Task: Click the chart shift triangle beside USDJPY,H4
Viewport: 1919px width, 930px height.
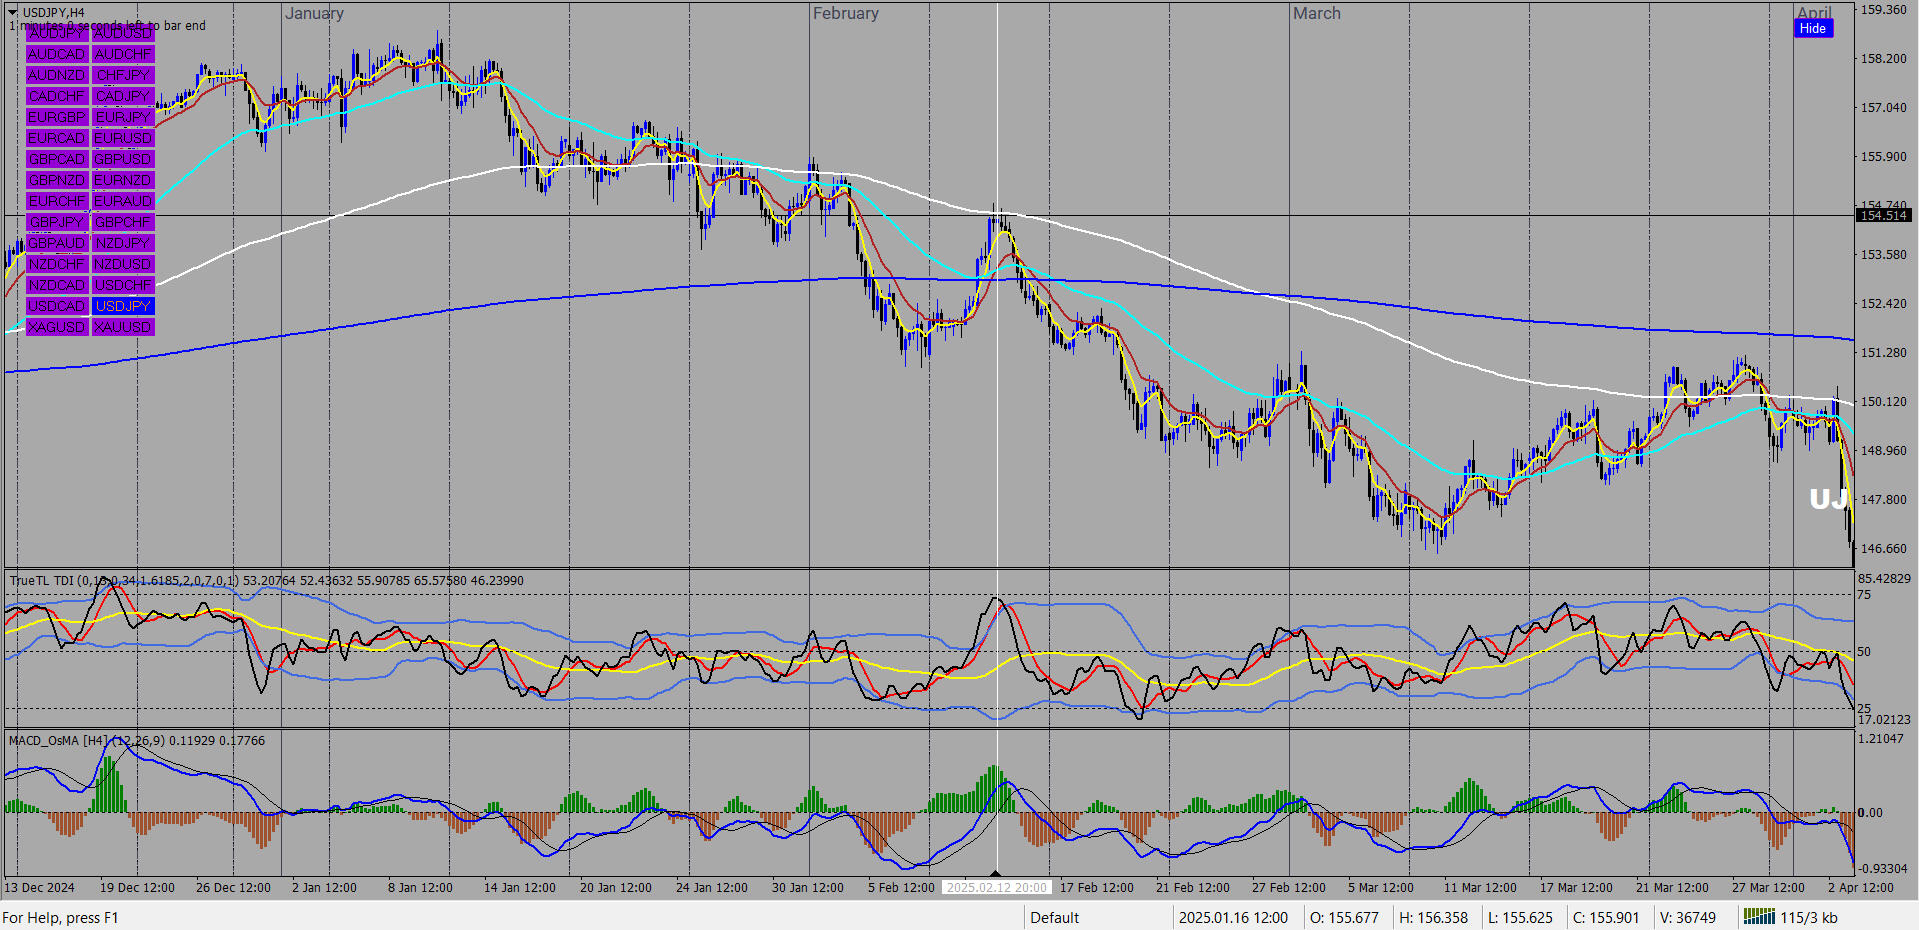Action: click(x=13, y=12)
